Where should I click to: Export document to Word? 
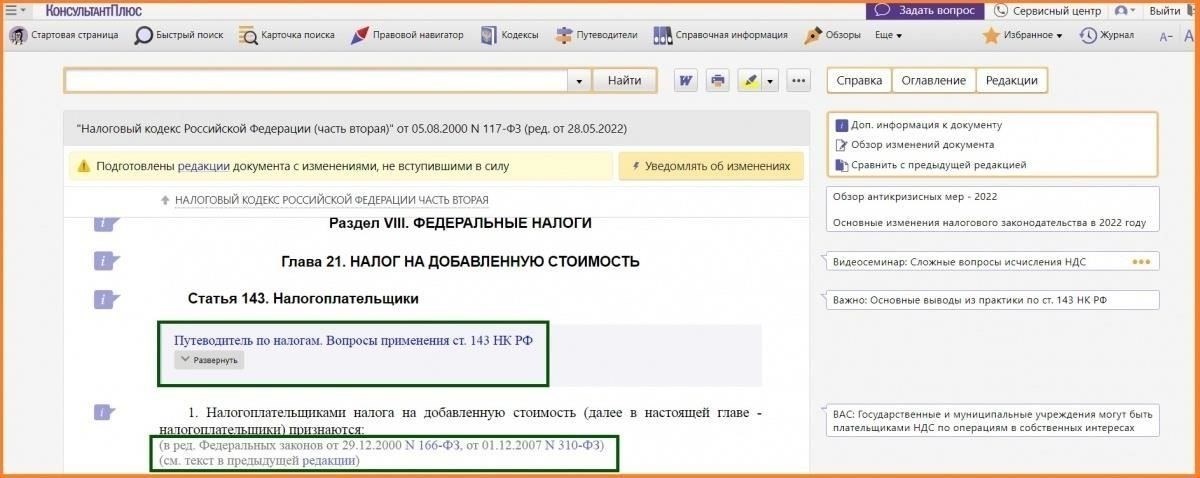[x=686, y=81]
